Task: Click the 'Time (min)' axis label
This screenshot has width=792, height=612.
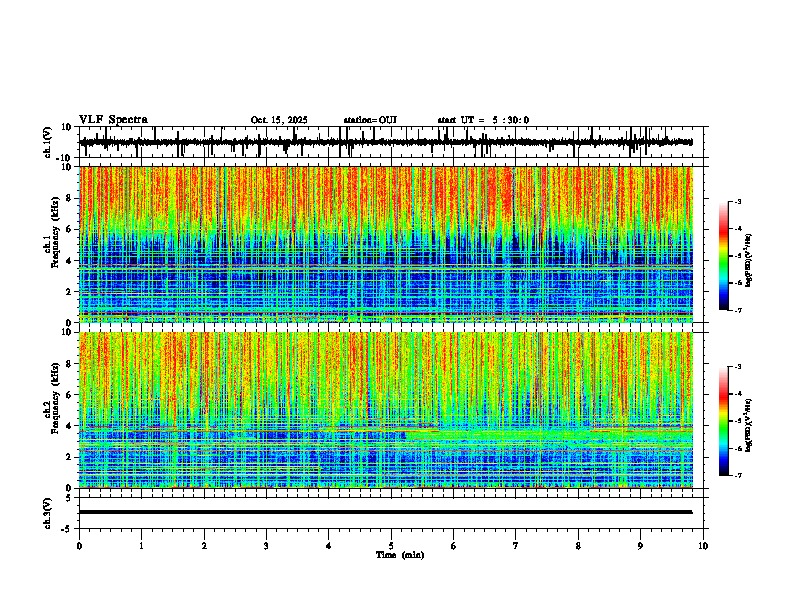Action: pos(400,555)
